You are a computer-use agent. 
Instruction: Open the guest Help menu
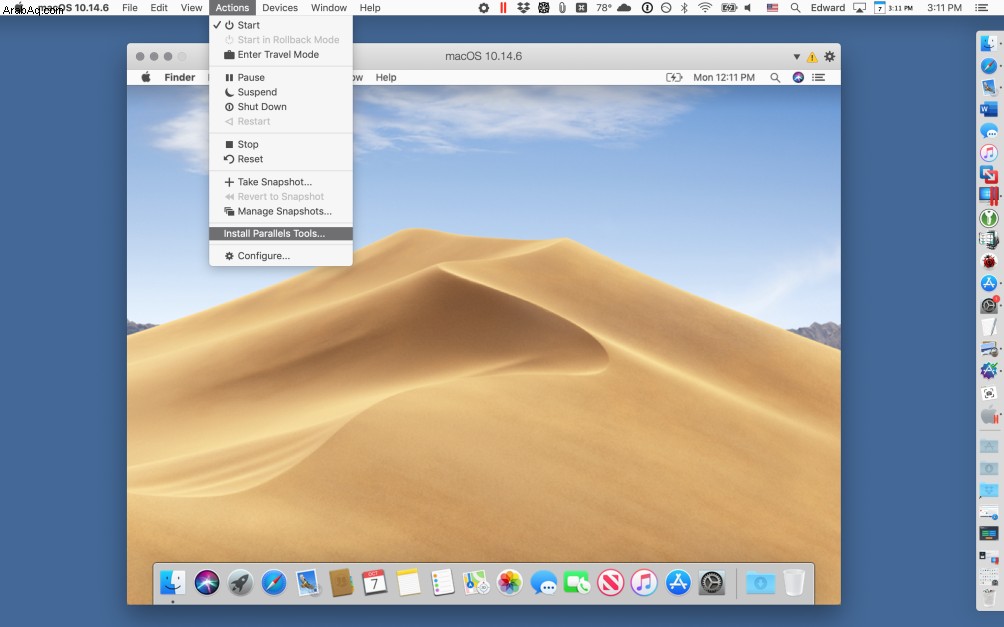385,77
